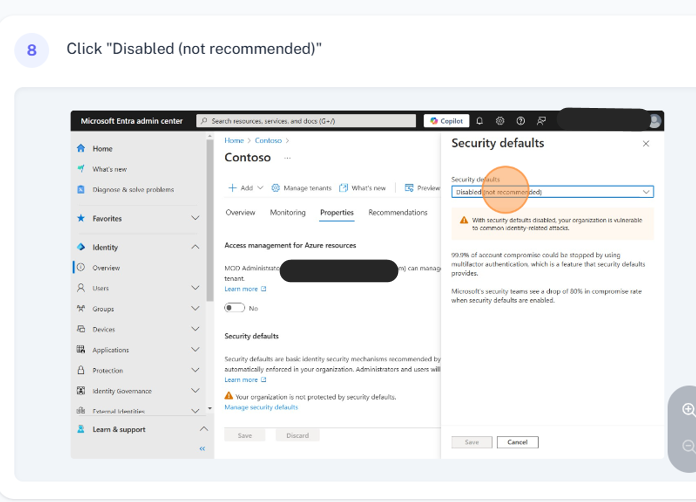Click Manage security defaults link
Image resolution: width=696 pixels, height=502 pixels.
[x=261, y=407]
